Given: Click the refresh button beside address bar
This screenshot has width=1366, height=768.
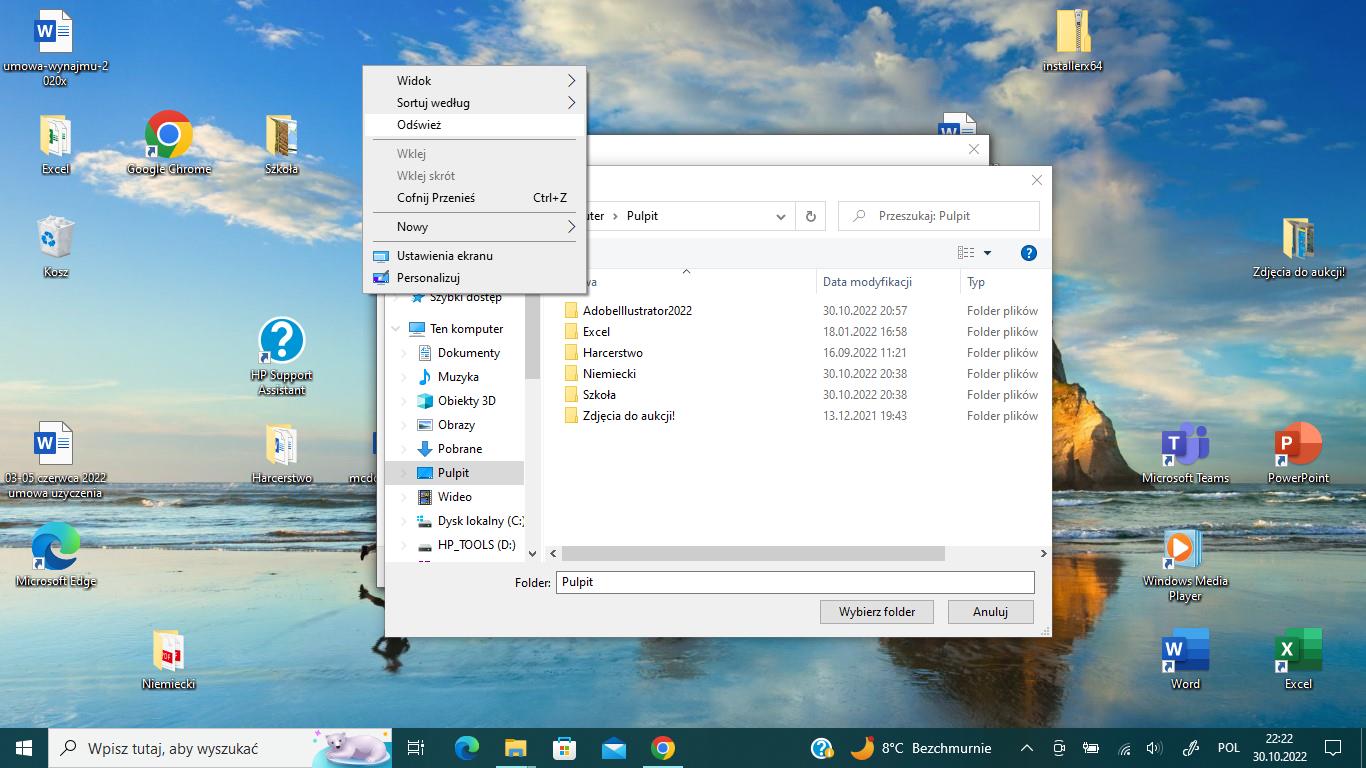Looking at the screenshot, I should click(x=810, y=216).
